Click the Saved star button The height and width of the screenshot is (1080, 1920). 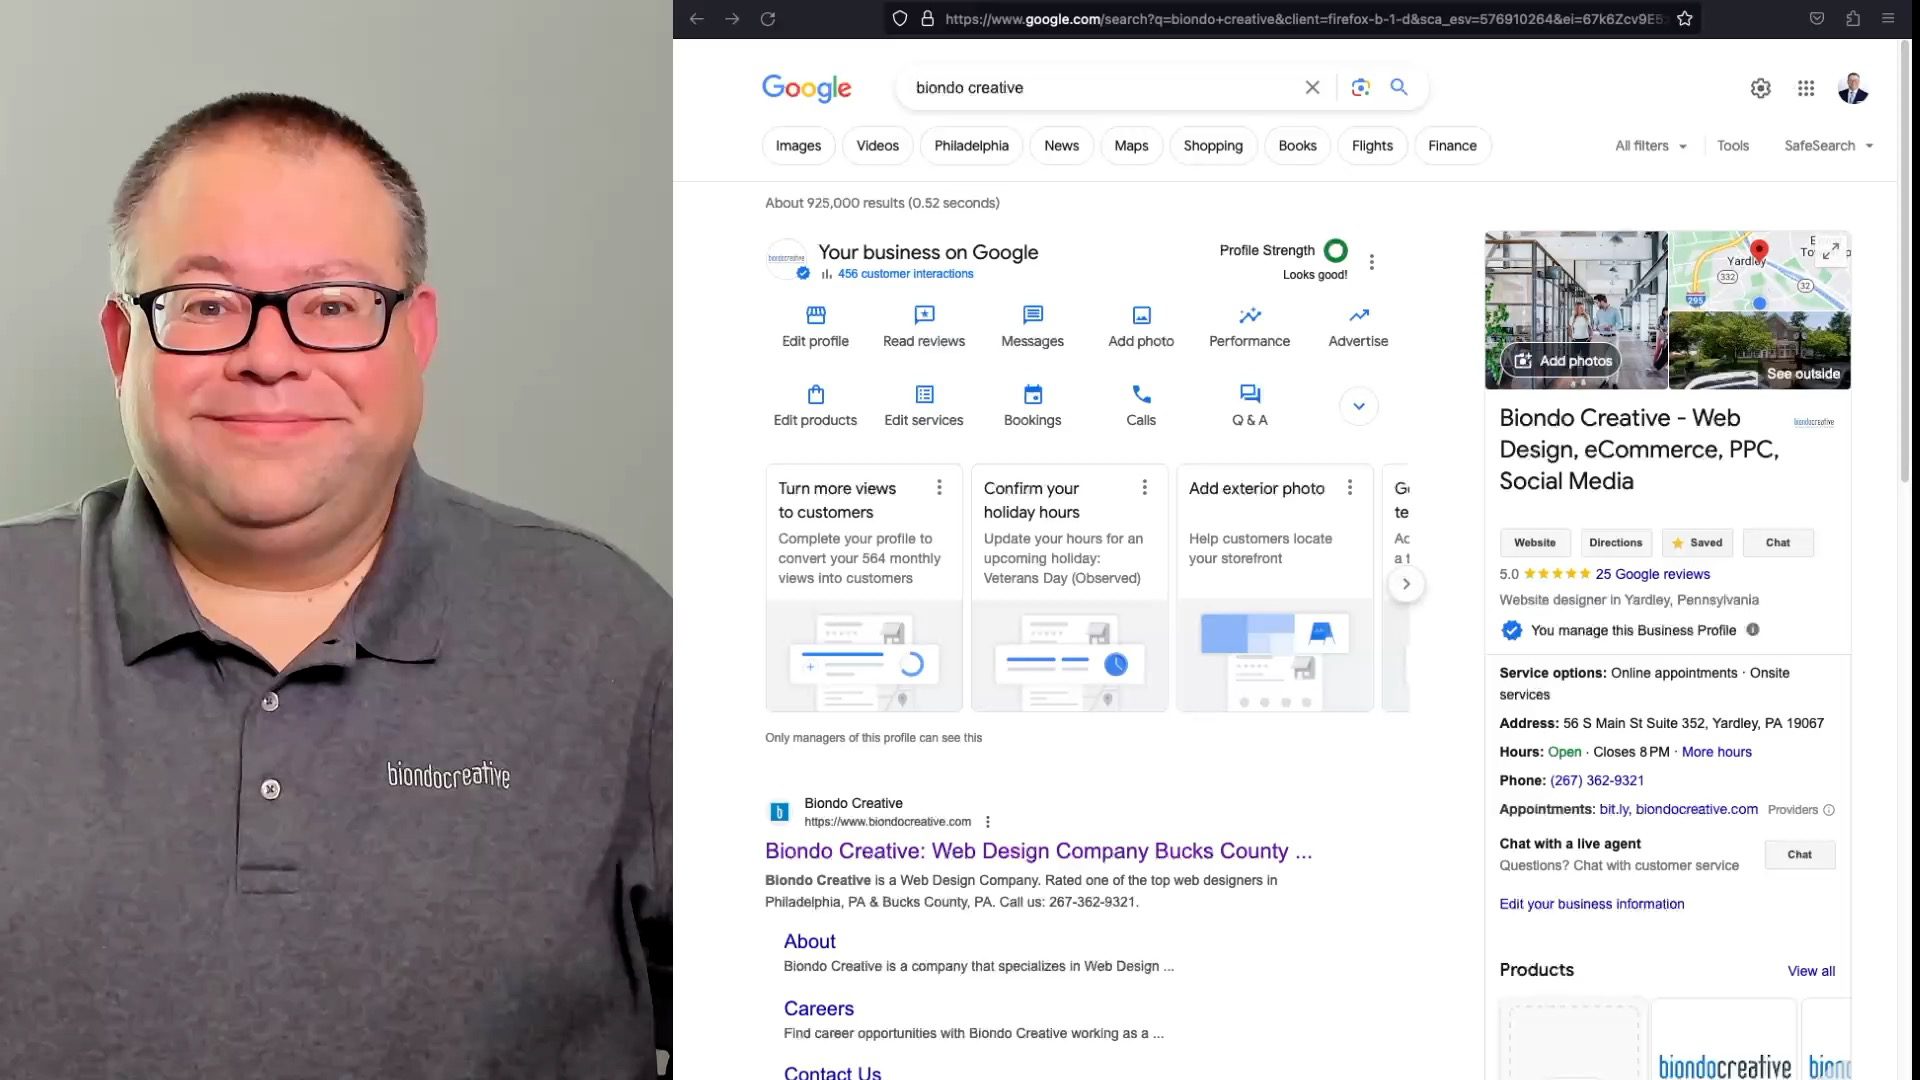1697,543
